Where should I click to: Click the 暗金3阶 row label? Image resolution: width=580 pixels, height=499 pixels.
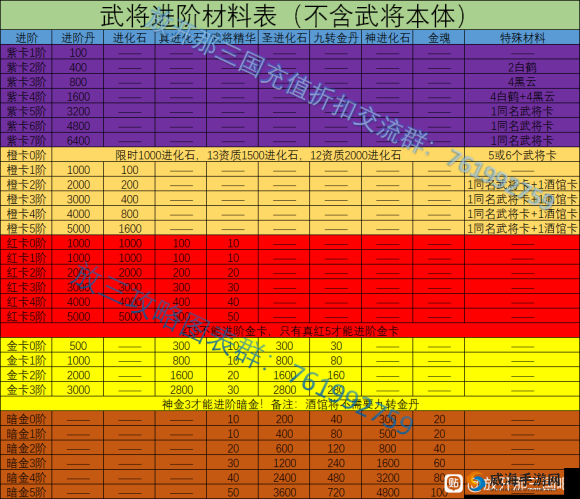pos(26,463)
